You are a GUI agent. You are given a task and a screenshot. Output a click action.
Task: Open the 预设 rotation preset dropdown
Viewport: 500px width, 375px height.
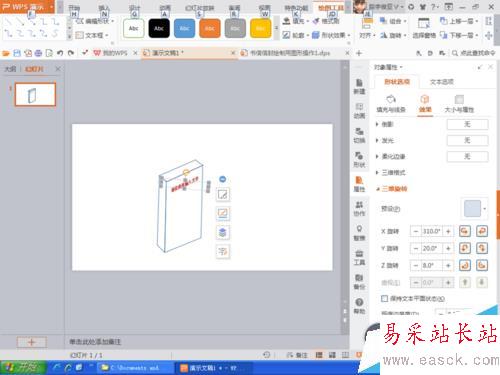pos(475,208)
